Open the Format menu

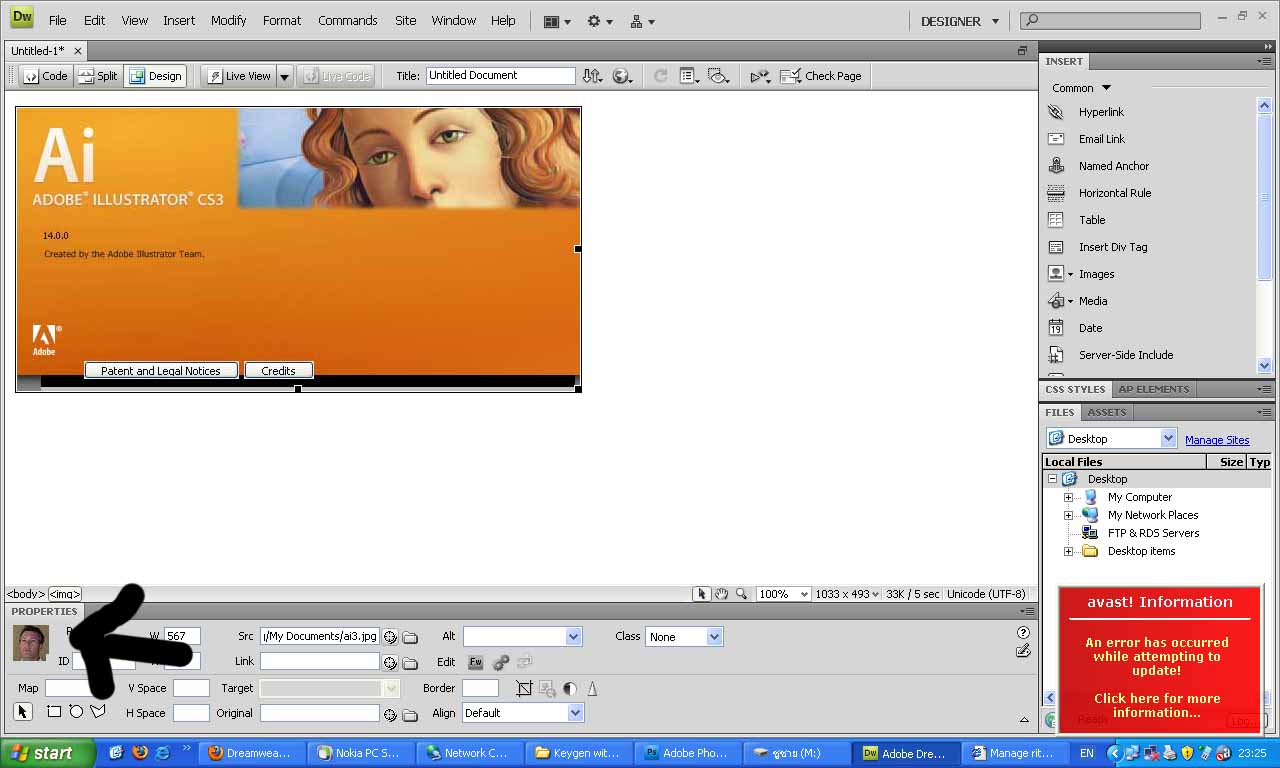(x=282, y=21)
